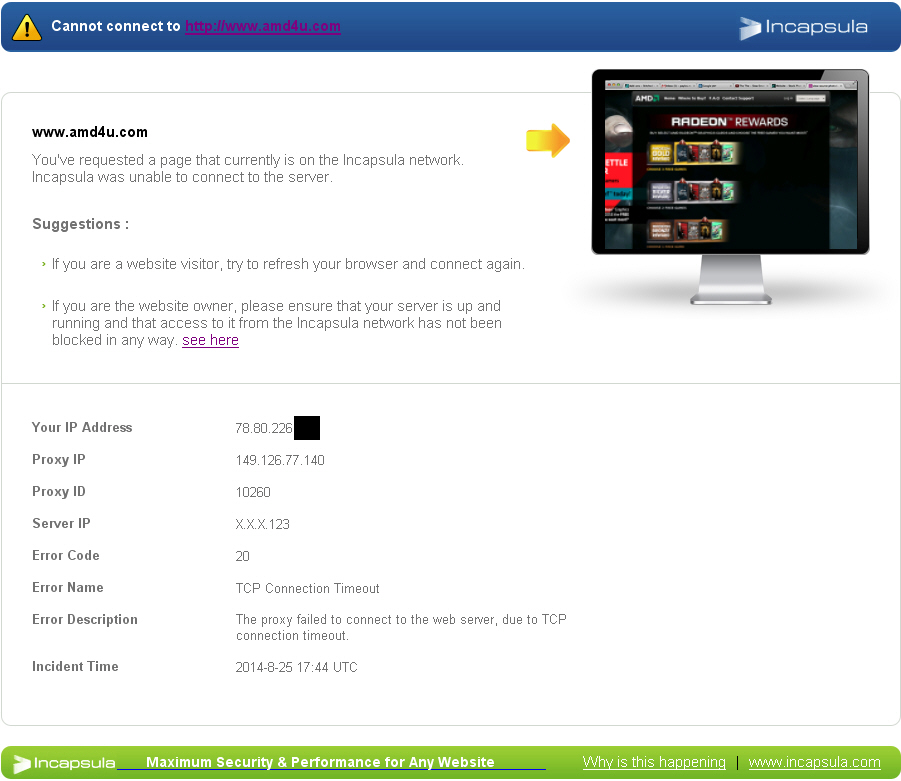Click the 'Server IP' label
This screenshot has width=901, height=781.
(x=61, y=524)
